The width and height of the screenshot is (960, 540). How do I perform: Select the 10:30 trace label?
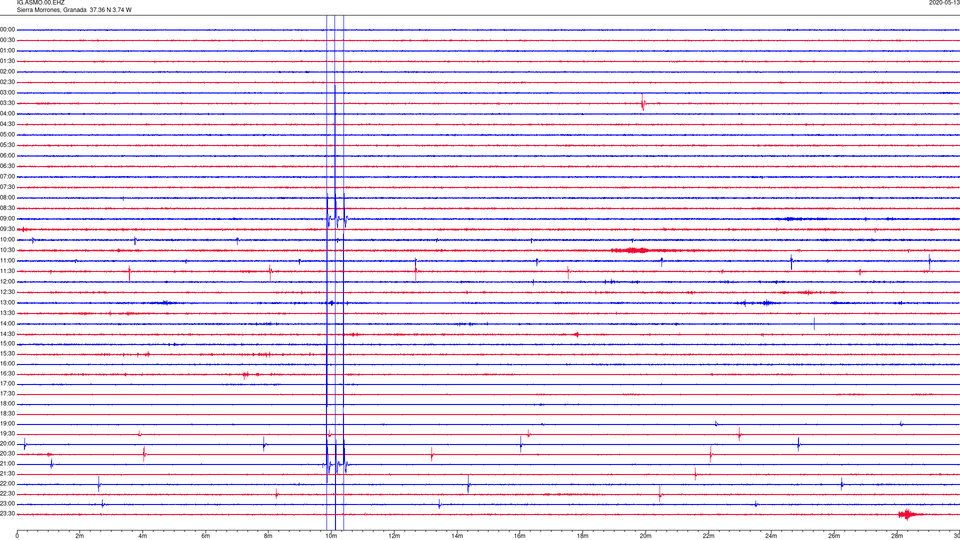tap(7, 250)
